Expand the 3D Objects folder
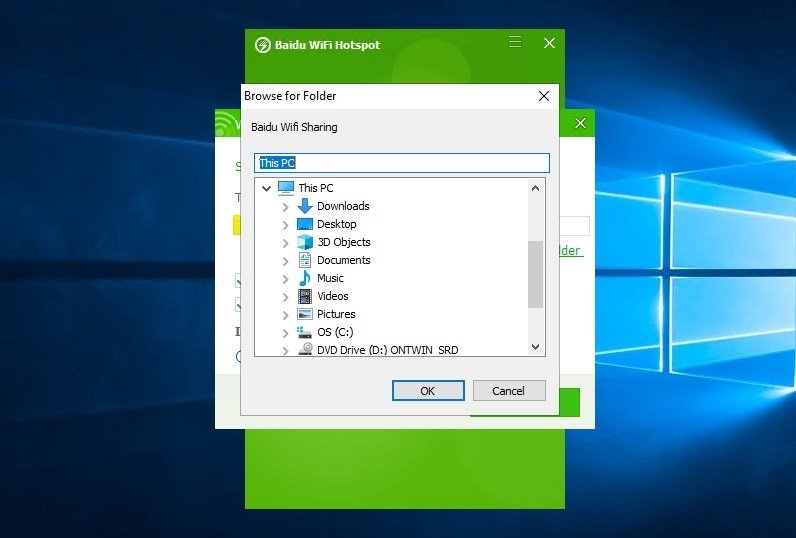 [x=285, y=243]
